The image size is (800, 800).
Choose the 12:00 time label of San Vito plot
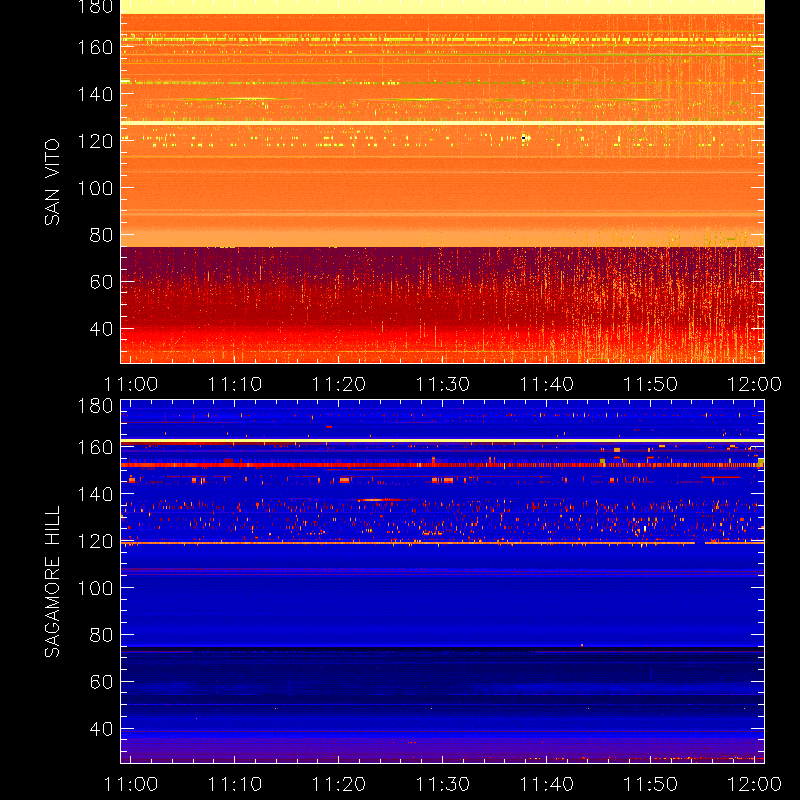[755, 384]
